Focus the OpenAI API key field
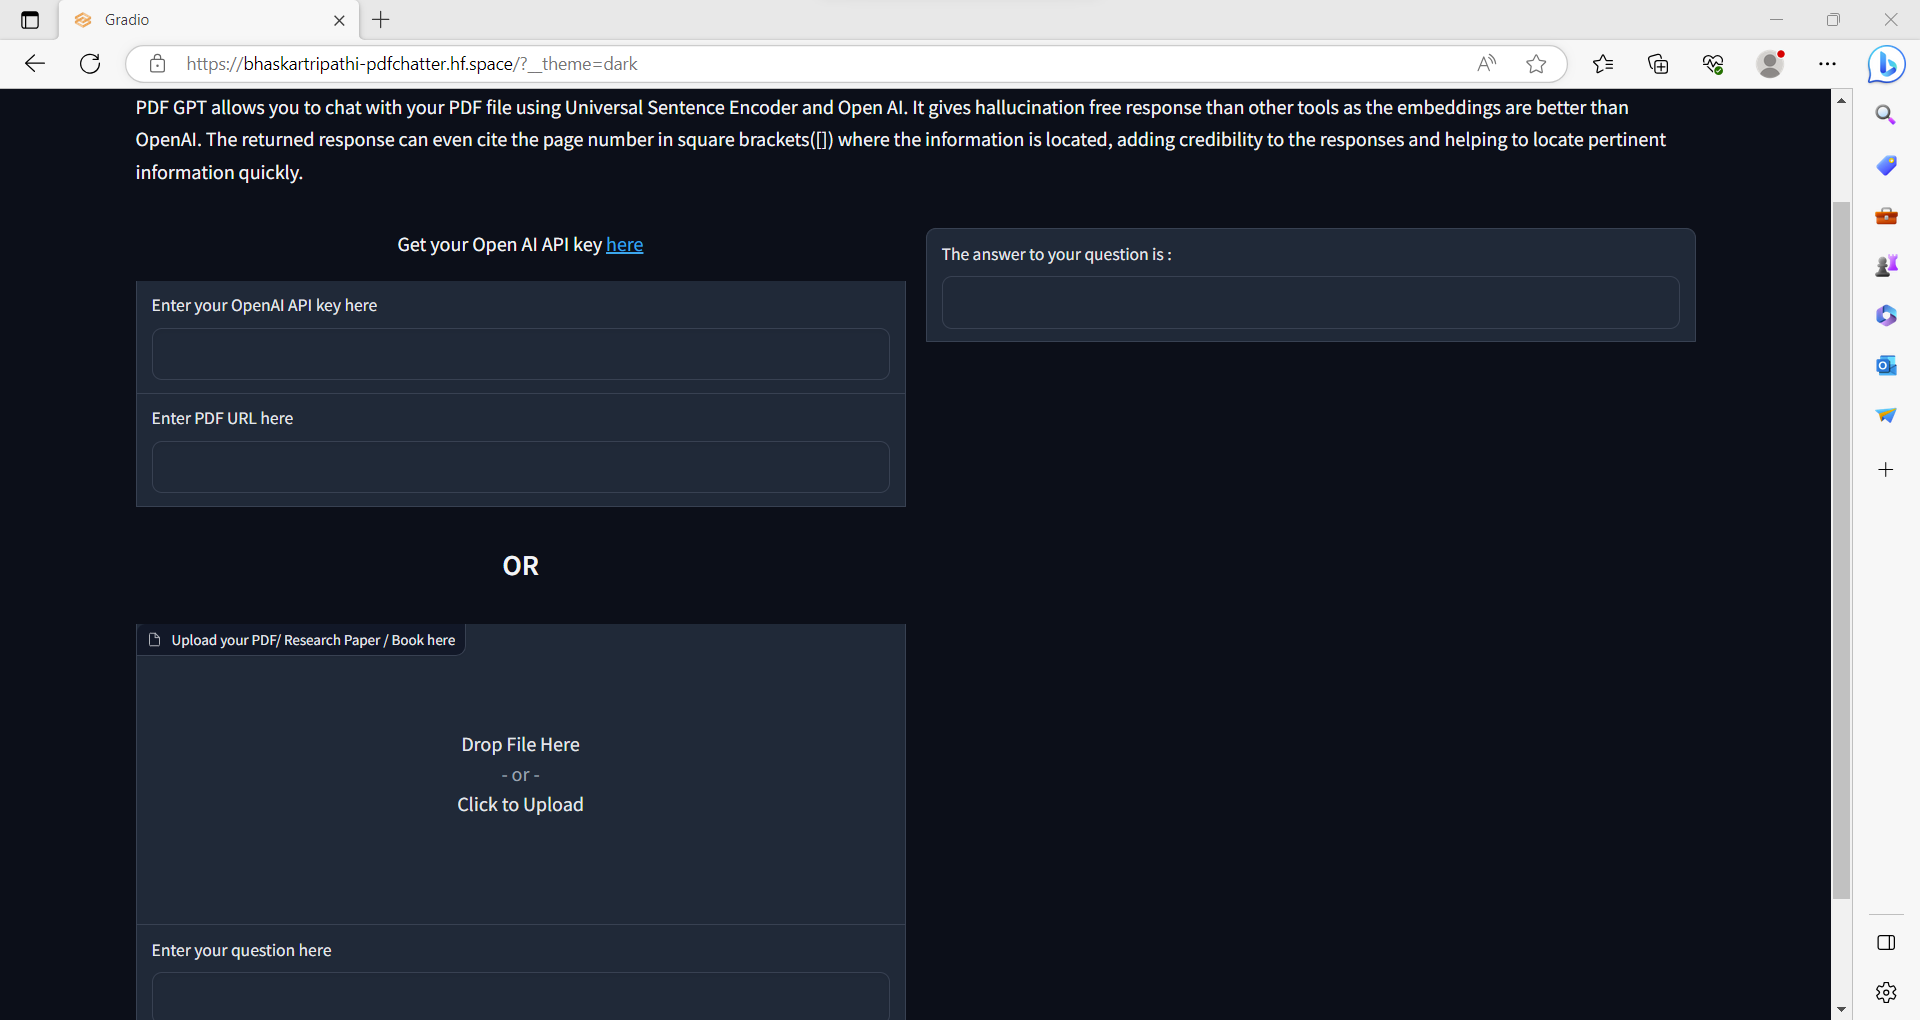Viewport: 1920px width, 1020px height. click(520, 354)
